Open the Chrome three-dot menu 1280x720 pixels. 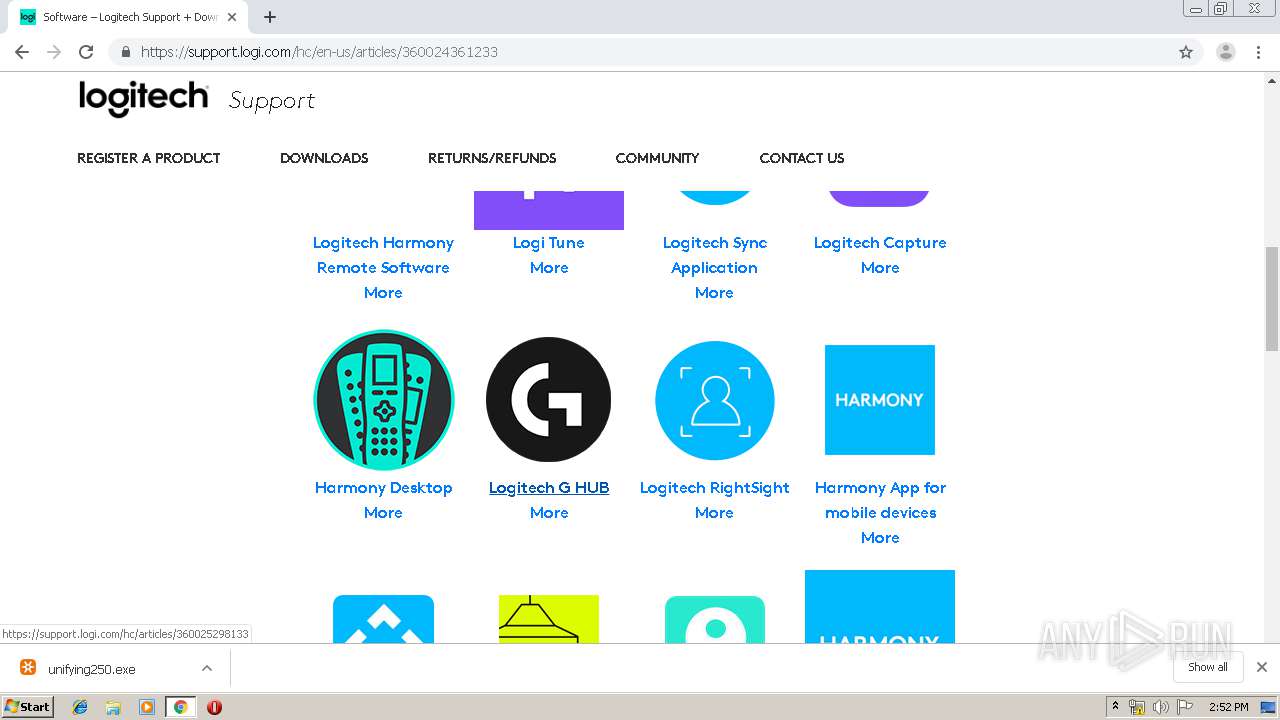click(x=1259, y=52)
